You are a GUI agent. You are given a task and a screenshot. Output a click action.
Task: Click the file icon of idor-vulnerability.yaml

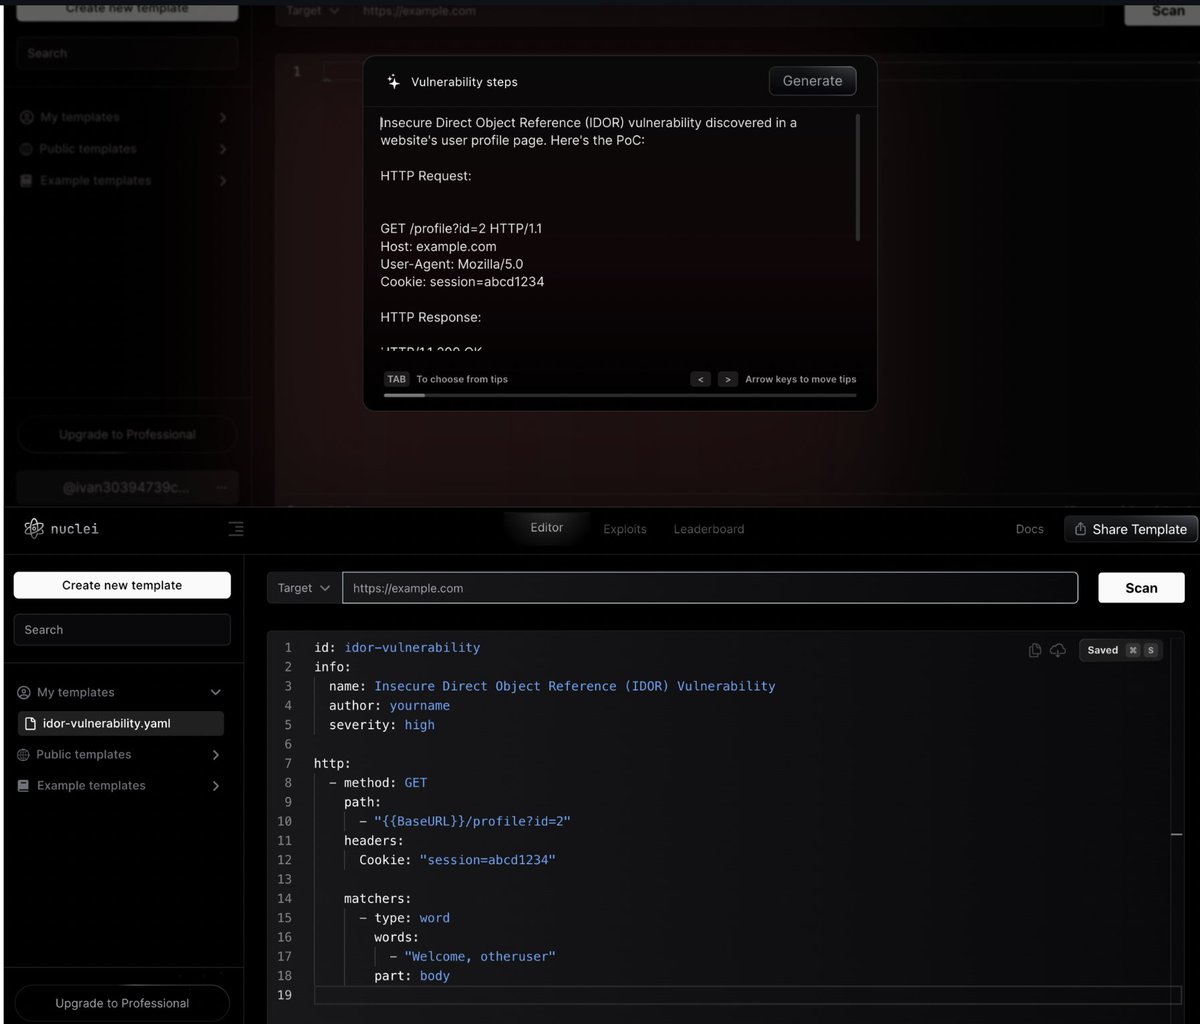tap(31, 723)
